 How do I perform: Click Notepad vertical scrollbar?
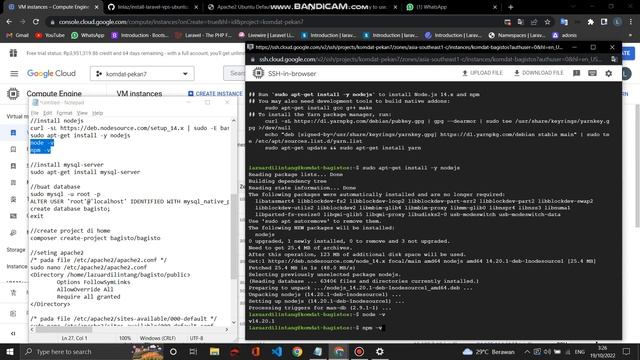tap(234, 237)
